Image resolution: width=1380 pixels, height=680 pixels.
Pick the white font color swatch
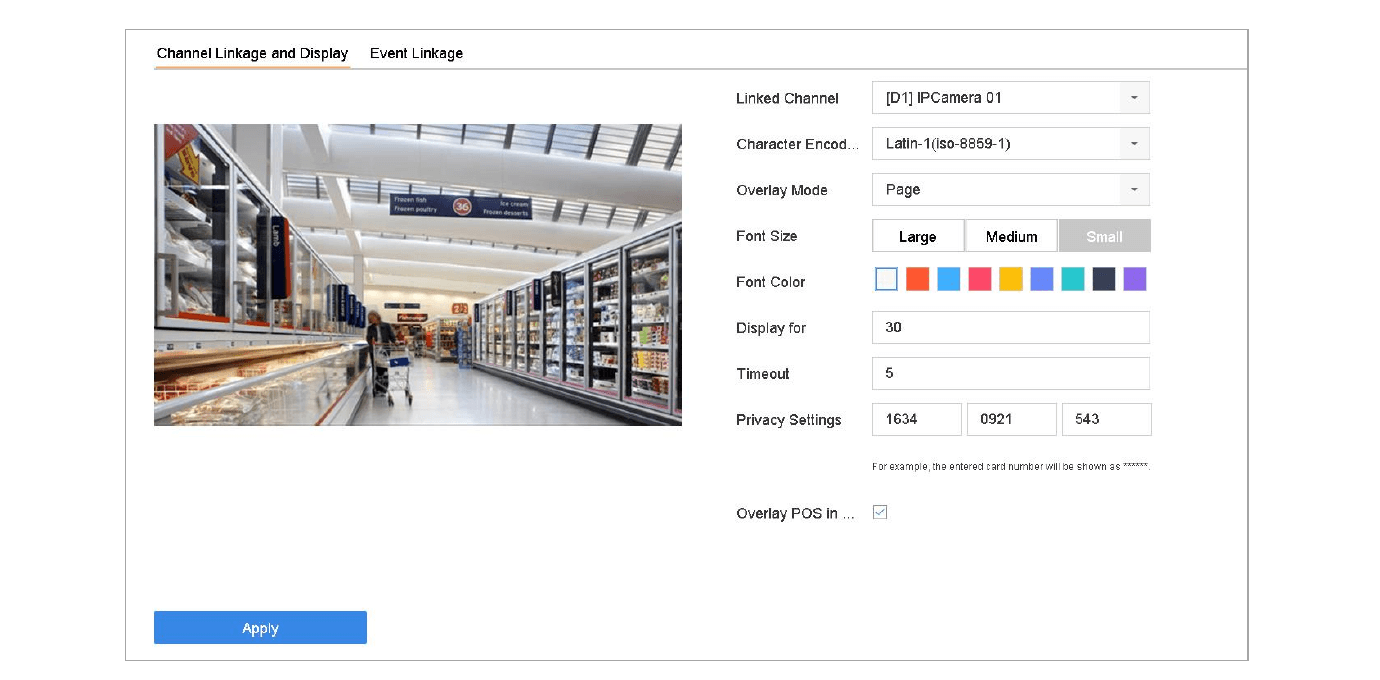coord(886,279)
